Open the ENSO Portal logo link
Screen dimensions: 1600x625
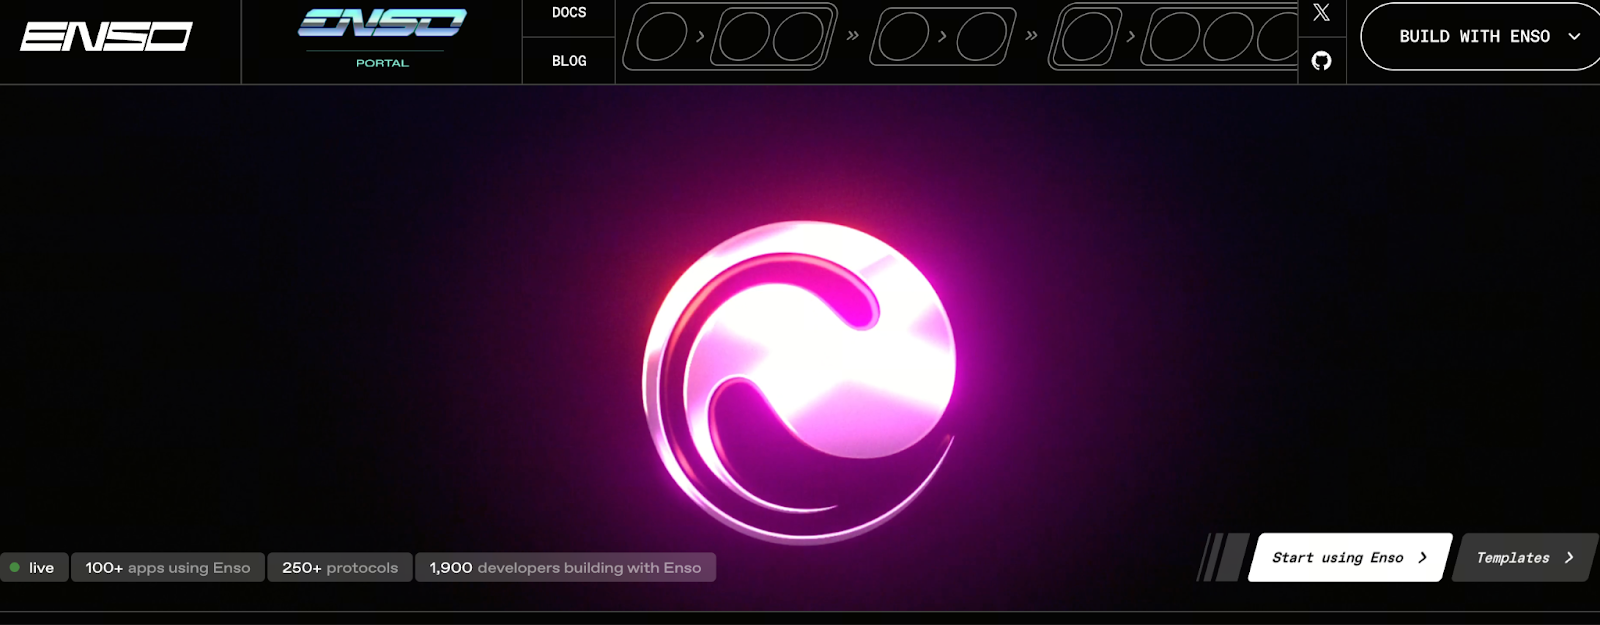pyautogui.click(x=382, y=38)
